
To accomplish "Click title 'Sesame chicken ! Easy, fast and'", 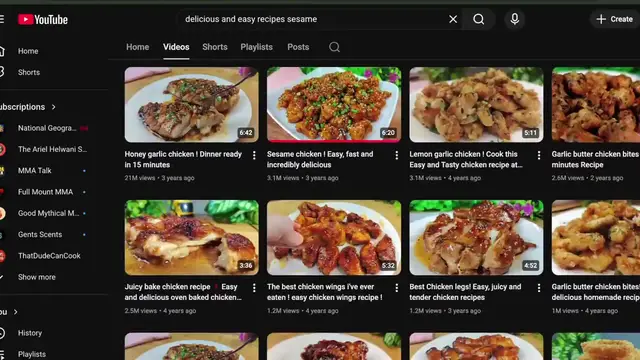I will pos(320,154).
